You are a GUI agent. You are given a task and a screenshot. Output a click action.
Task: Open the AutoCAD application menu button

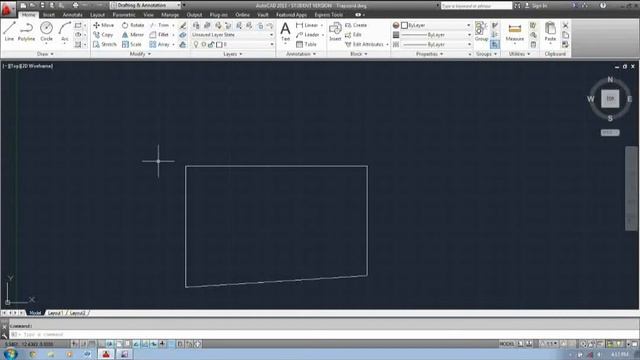point(7,9)
